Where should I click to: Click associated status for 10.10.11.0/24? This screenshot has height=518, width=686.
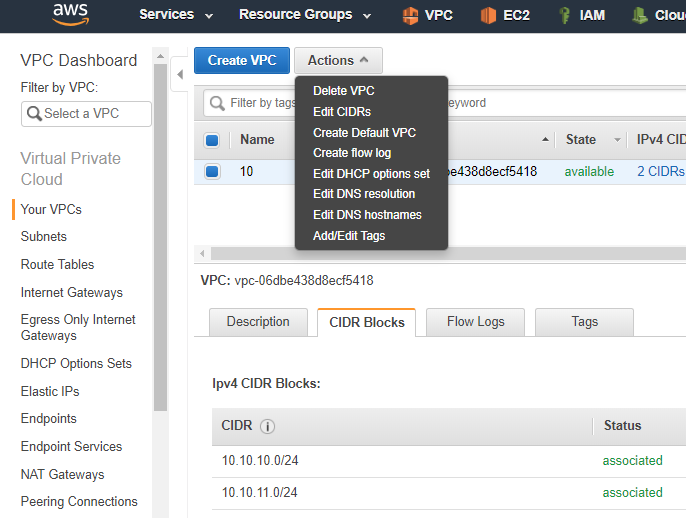(632, 492)
